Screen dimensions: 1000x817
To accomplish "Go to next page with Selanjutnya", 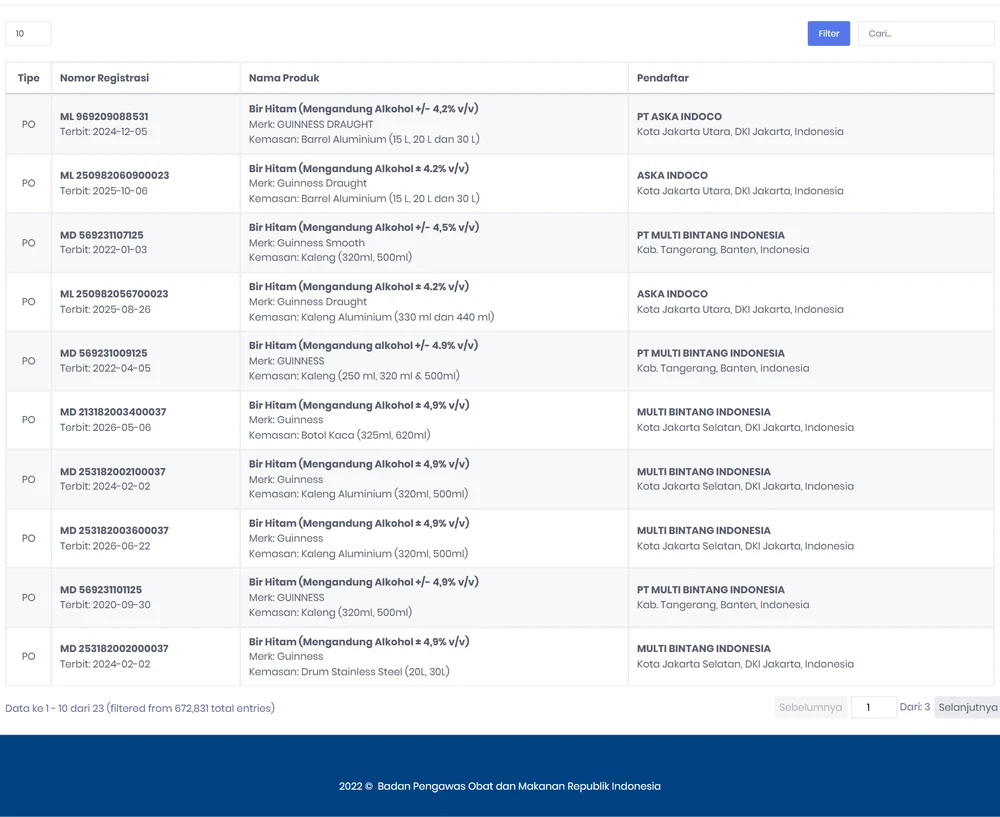I will coord(967,707).
